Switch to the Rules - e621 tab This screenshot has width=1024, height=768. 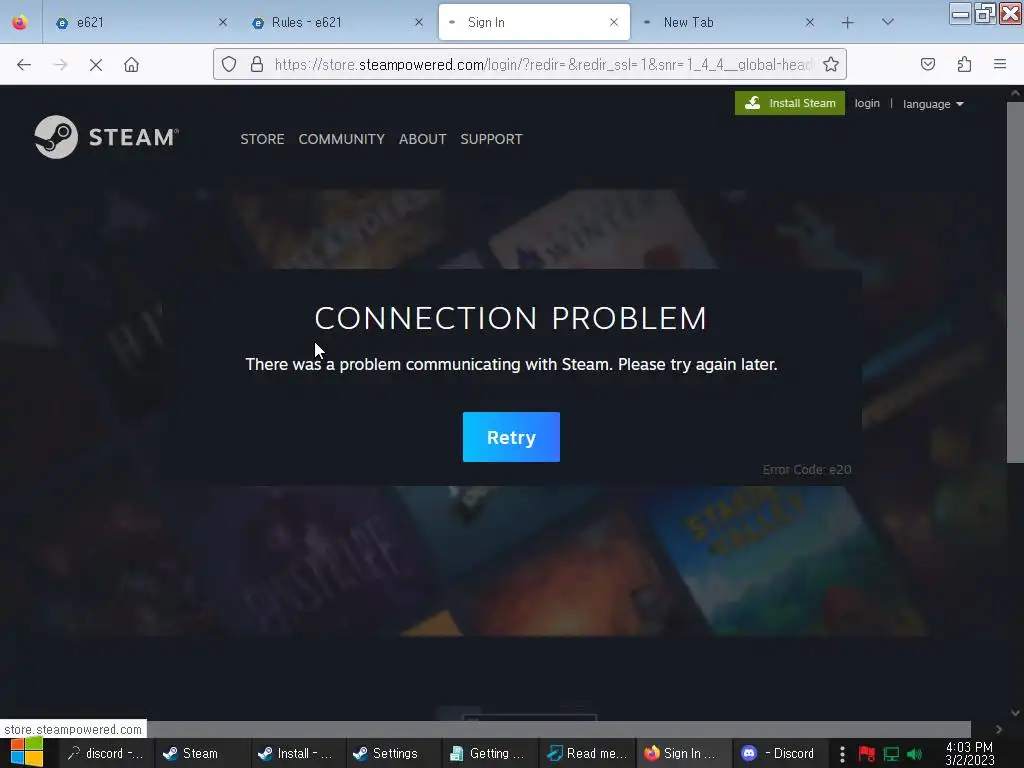(x=337, y=22)
